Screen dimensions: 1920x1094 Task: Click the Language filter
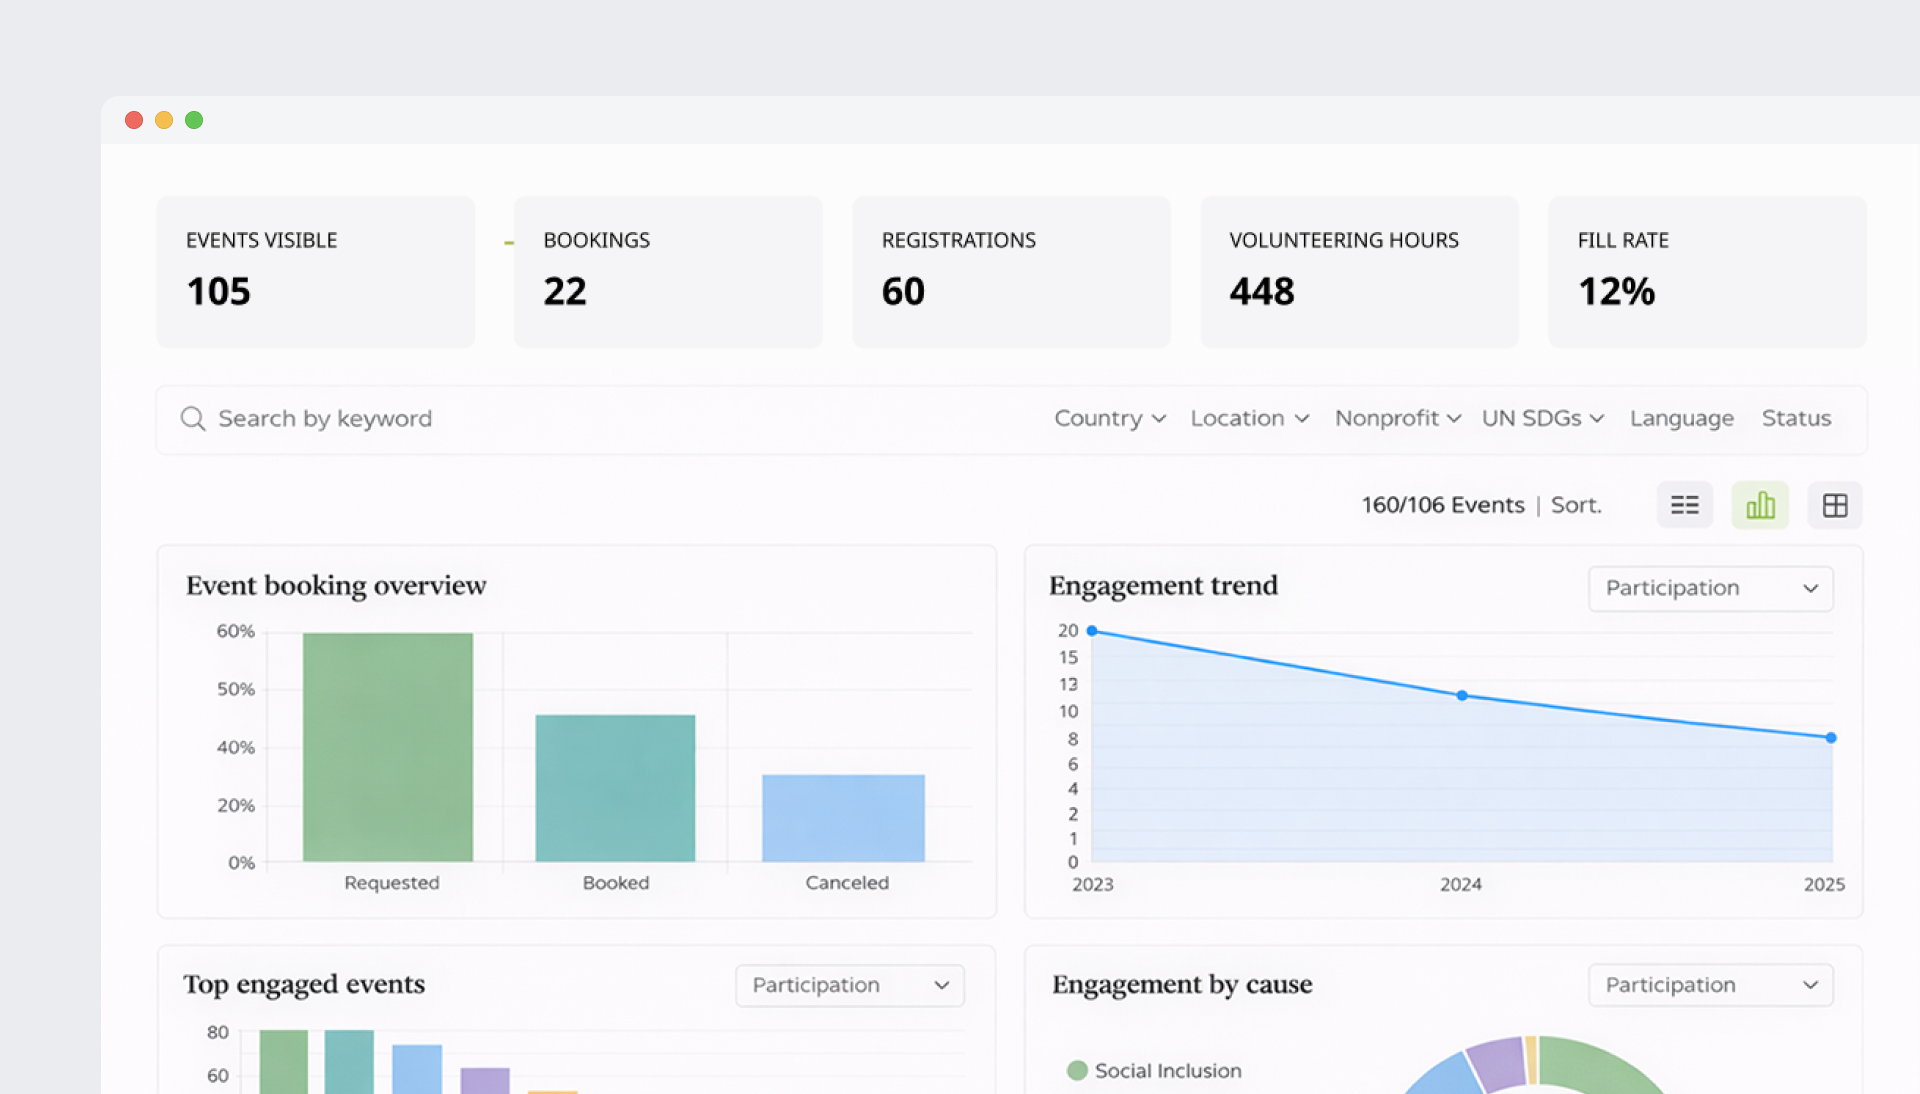click(1681, 419)
